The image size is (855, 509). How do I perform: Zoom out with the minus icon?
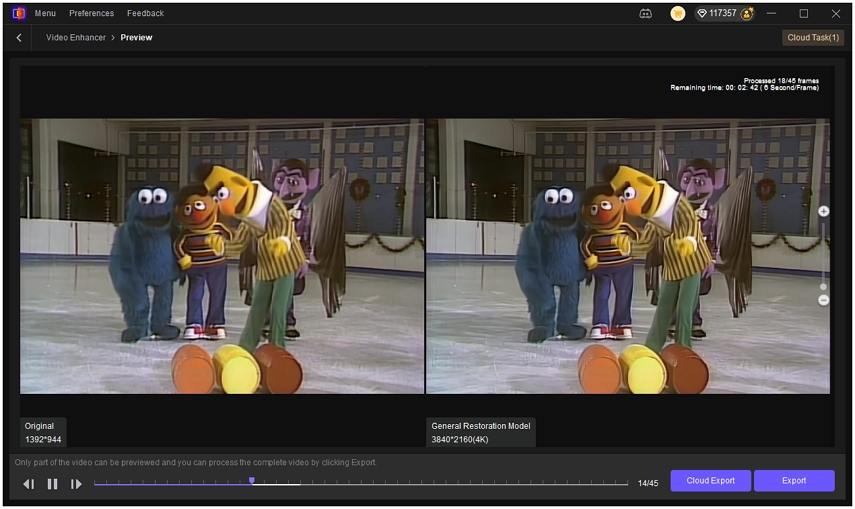click(823, 300)
